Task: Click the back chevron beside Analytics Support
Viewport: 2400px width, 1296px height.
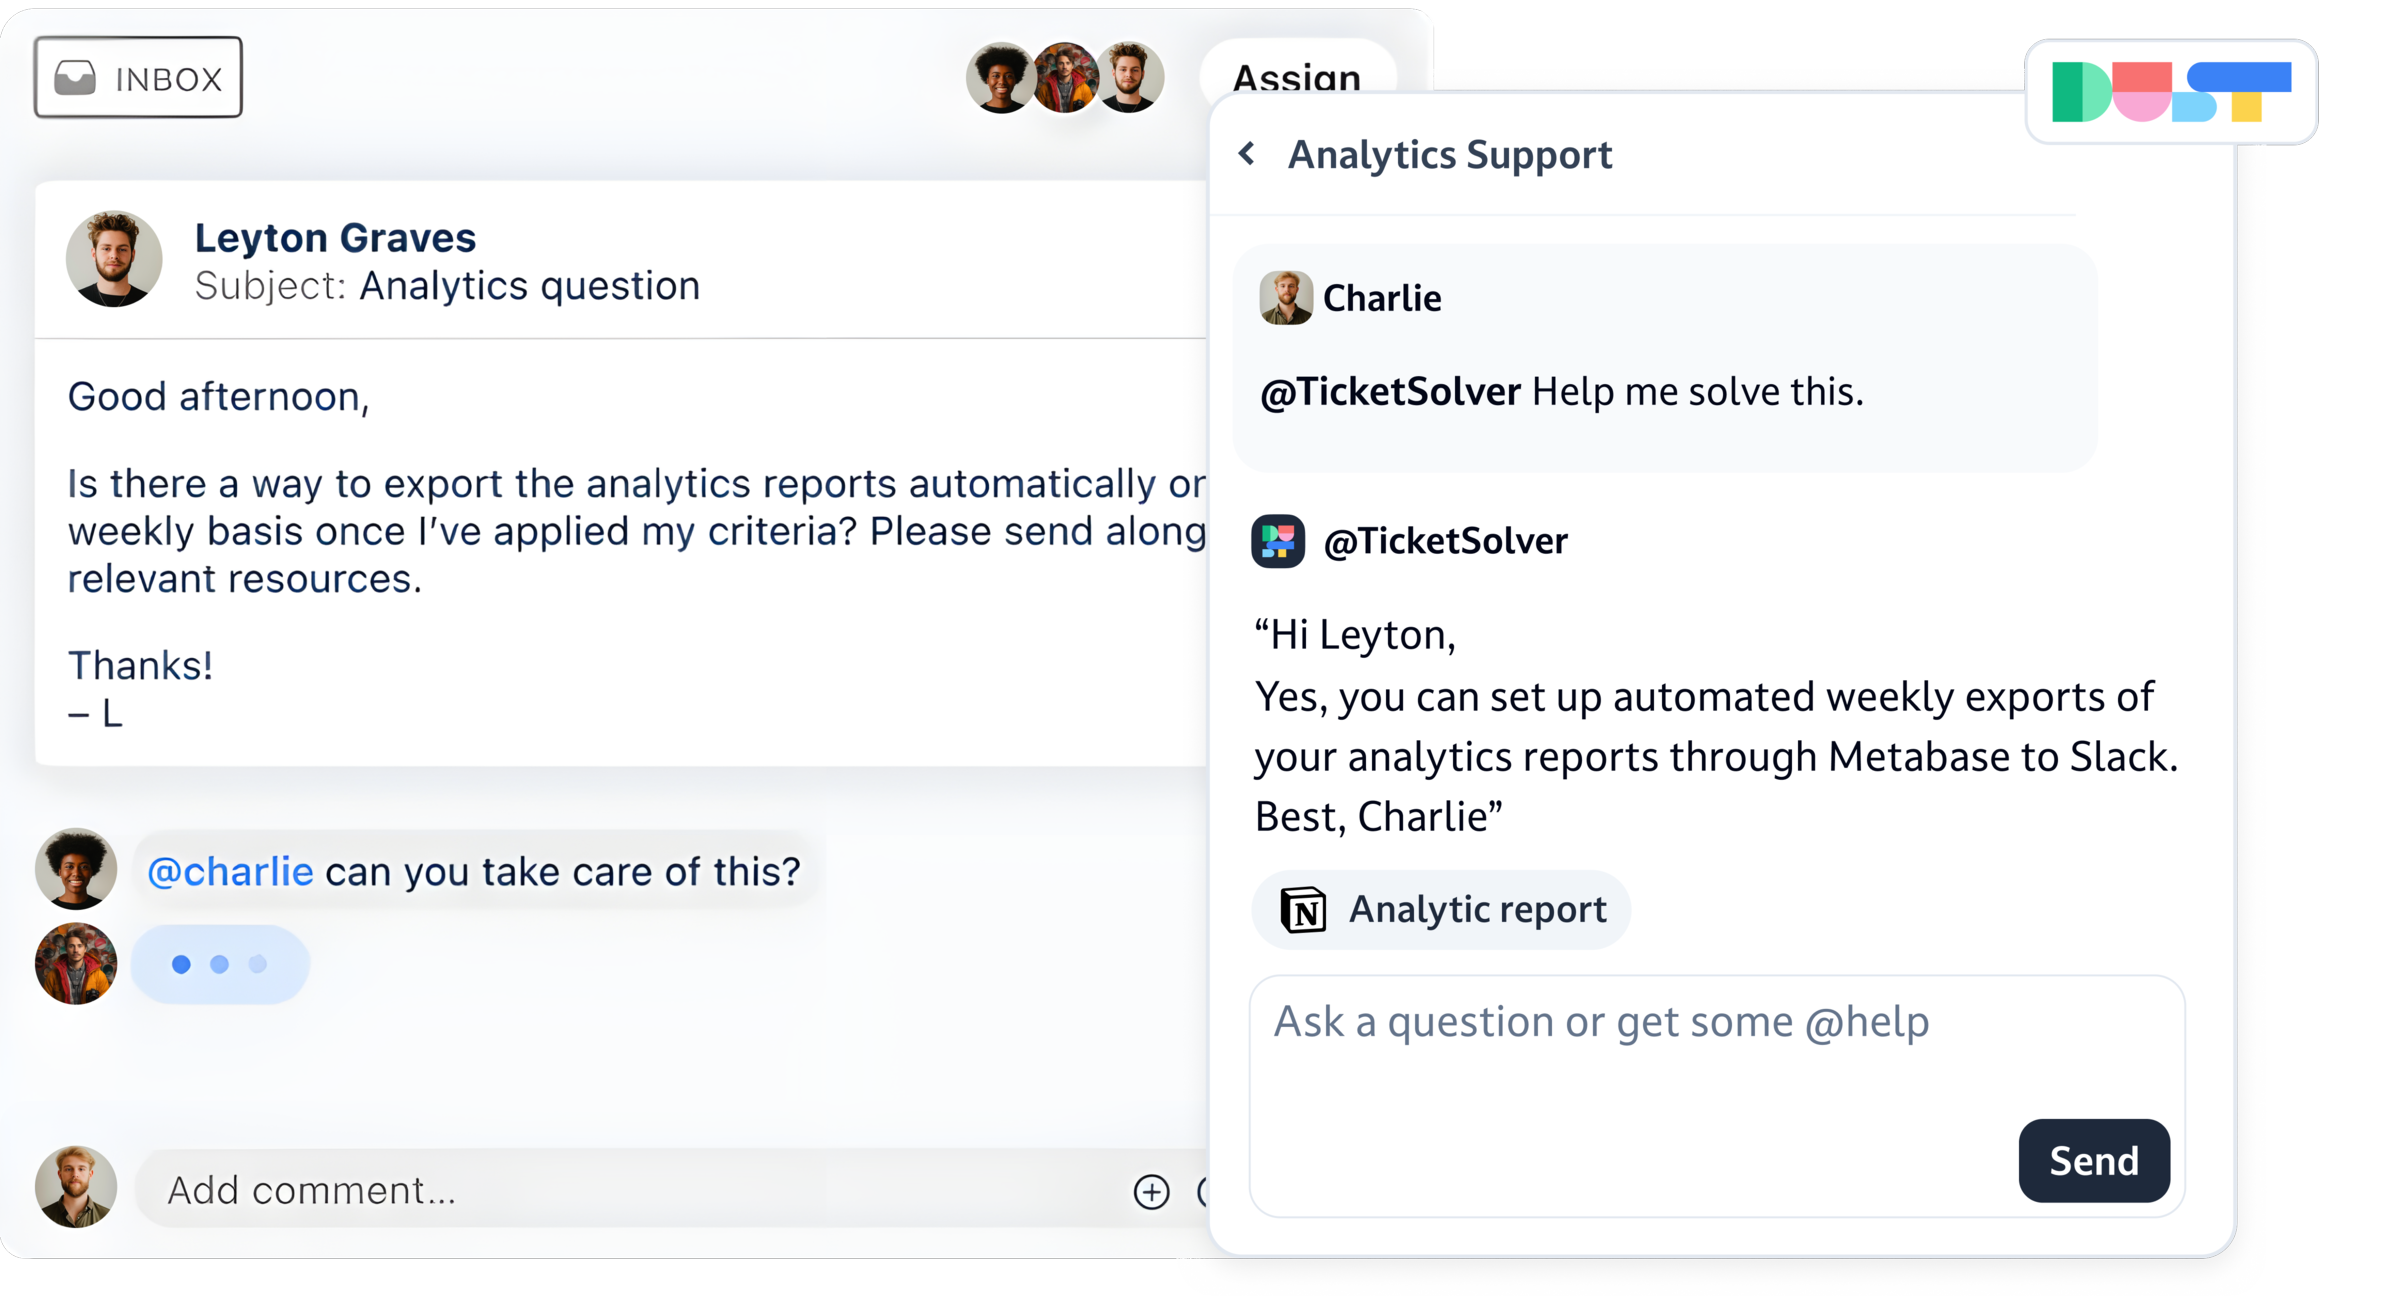Action: (1246, 154)
